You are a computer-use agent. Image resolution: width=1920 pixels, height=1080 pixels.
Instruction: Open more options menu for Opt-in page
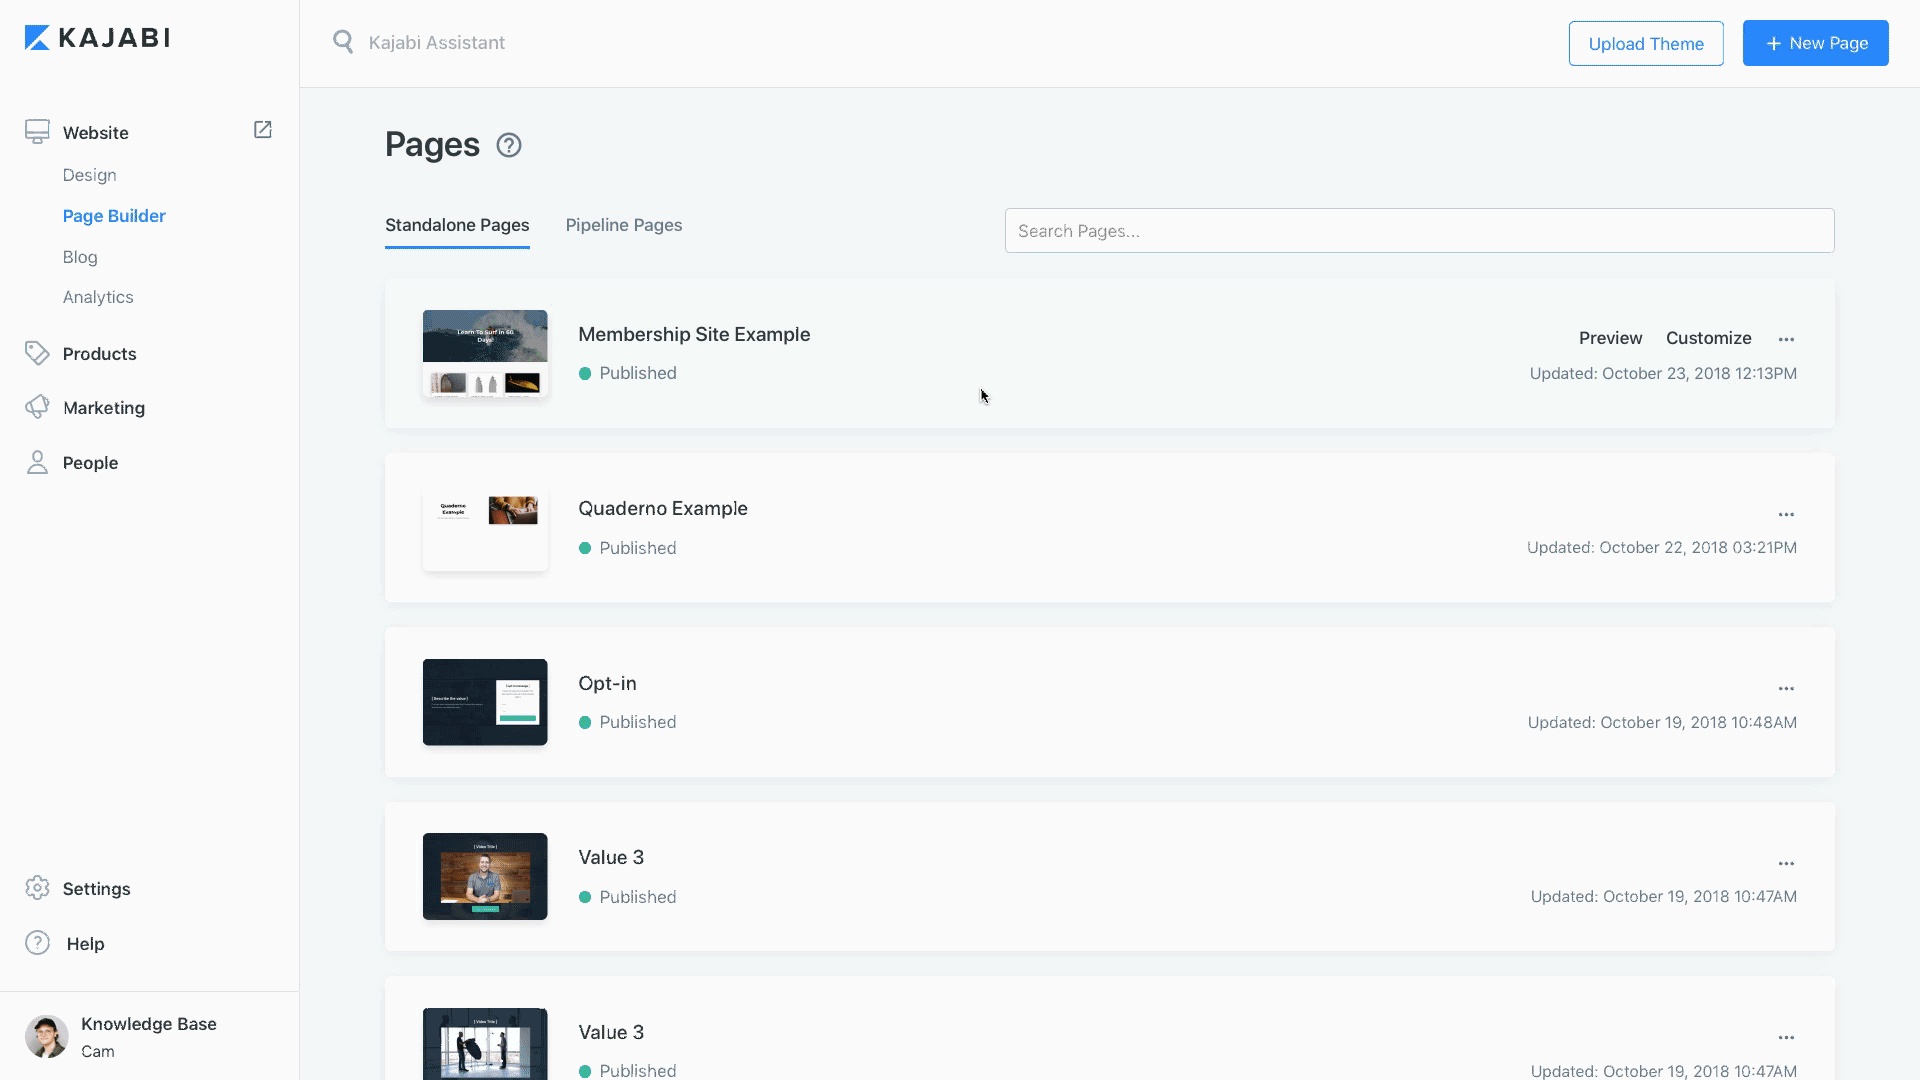pos(1786,689)
